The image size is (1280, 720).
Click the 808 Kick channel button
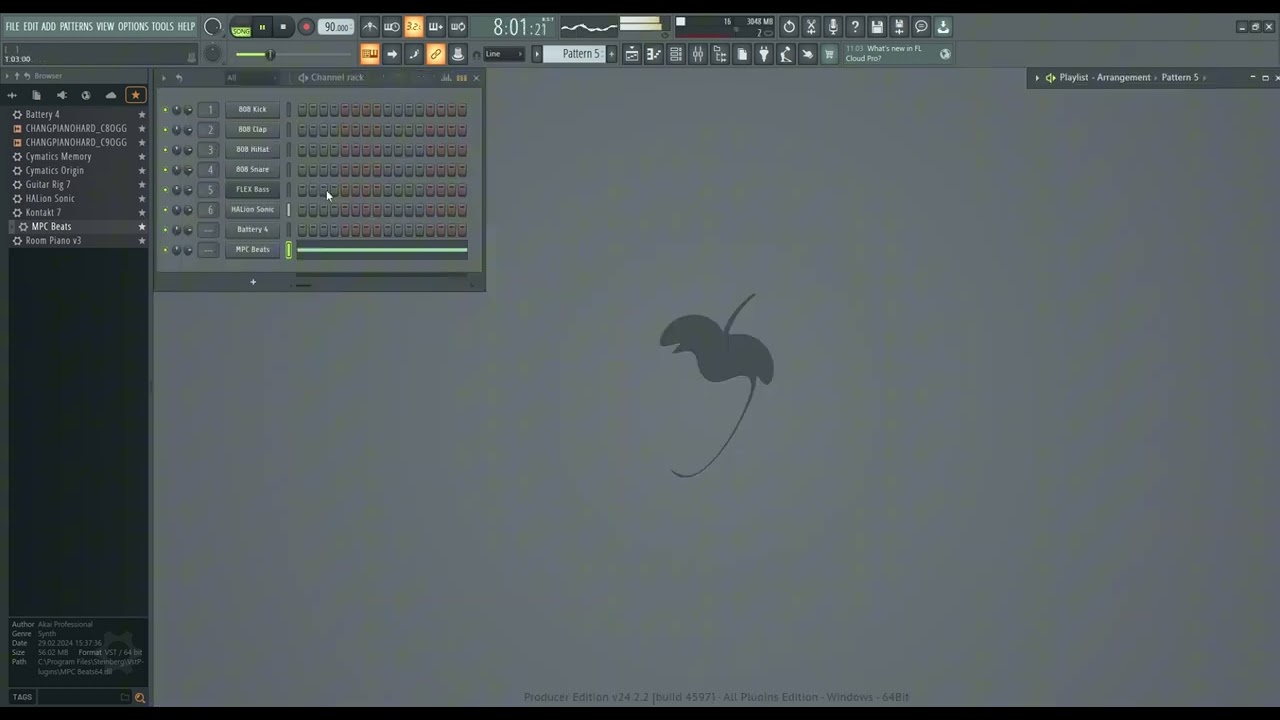(x=252, y=109)
